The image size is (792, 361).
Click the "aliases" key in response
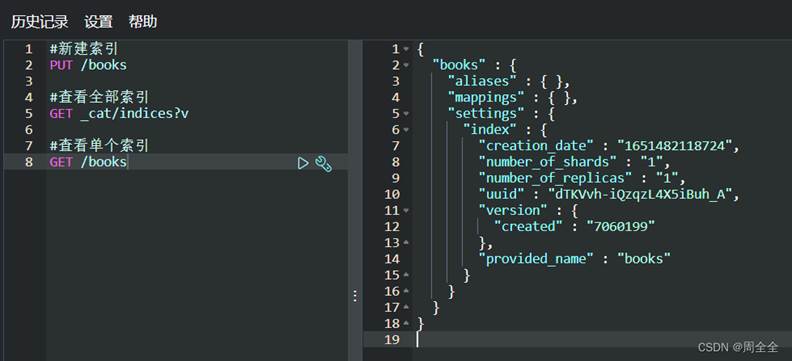(x=482, y=81)
